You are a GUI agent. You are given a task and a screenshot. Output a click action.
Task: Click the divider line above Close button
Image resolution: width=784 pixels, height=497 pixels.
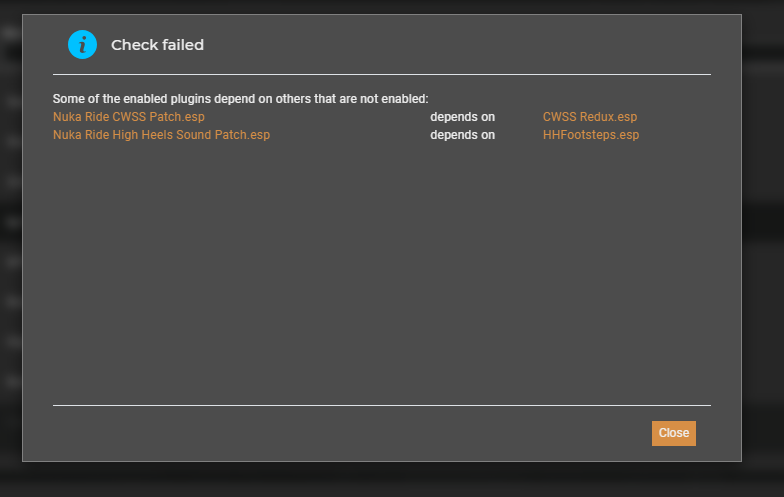coord(382,406)
